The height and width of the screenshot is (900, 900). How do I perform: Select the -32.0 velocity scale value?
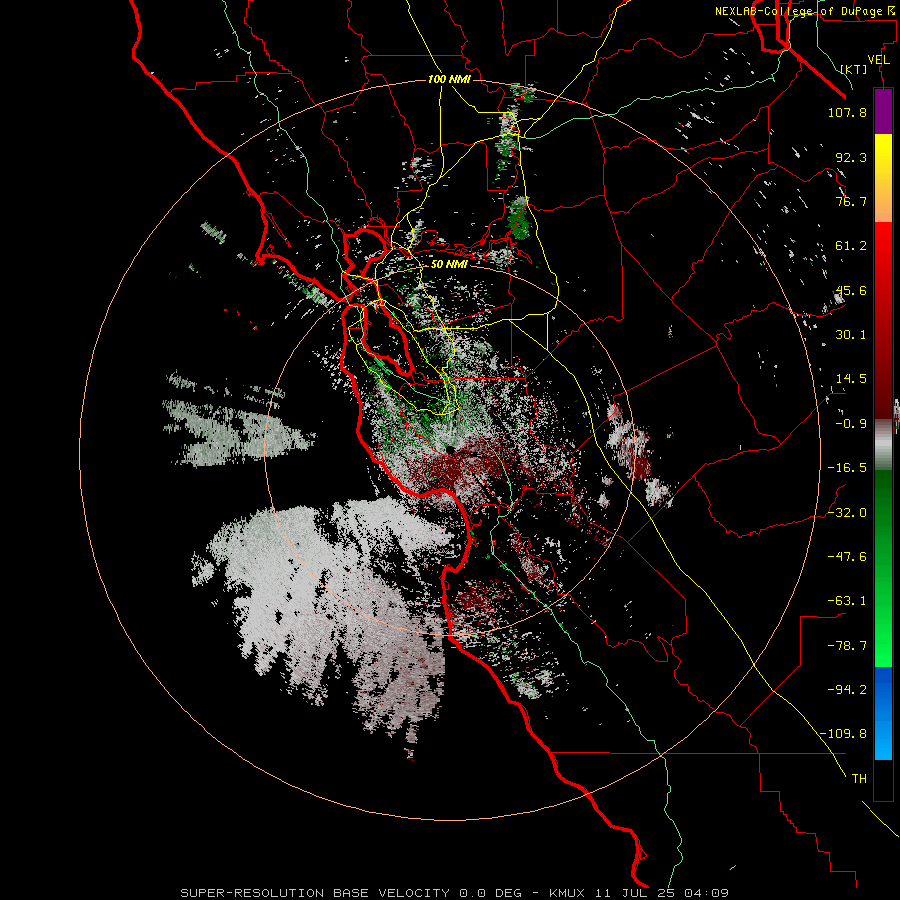point(847,513)
